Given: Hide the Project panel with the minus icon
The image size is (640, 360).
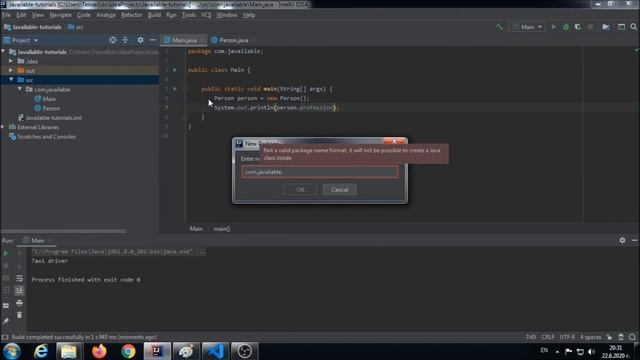Looking at the screenshot, I should pos(153,40).
